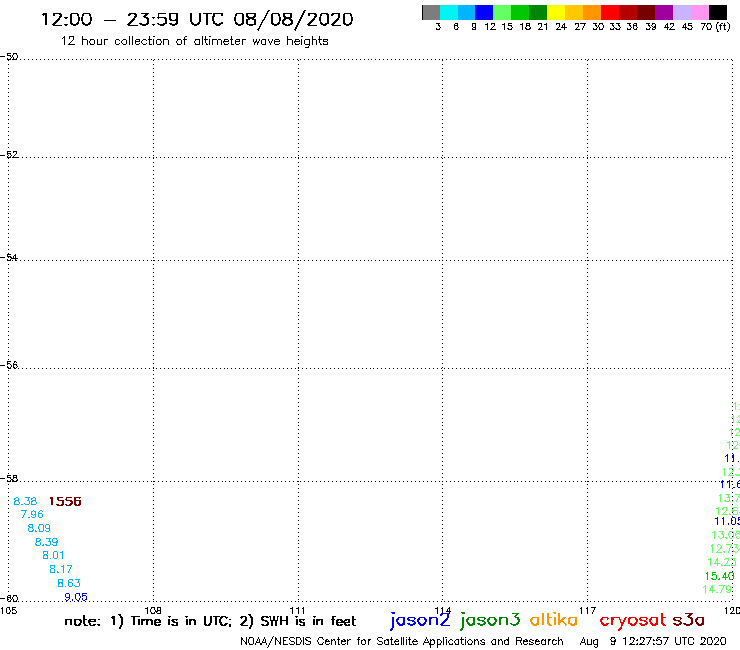This screenshot has height=650, width=740.
Task: Click the longitude axis label '108'
Action: tap(153, 611)
